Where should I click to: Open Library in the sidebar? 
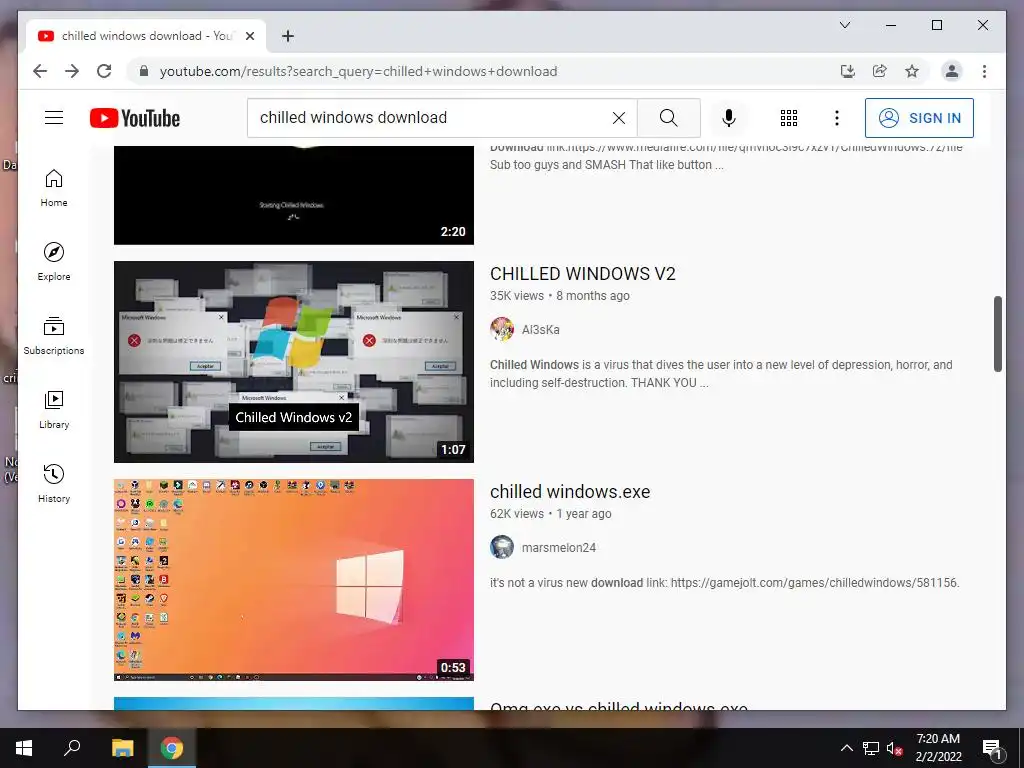click(54, 409)
